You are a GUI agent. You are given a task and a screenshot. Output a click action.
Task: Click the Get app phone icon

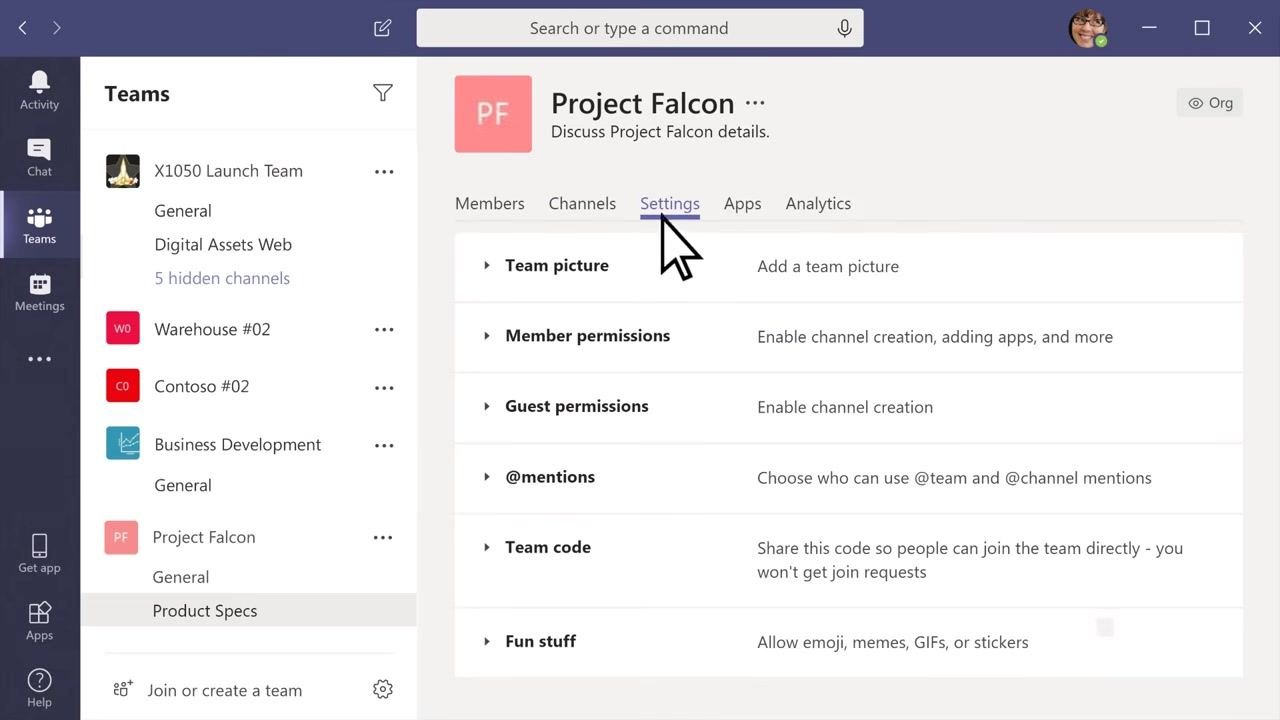(39, 545)
